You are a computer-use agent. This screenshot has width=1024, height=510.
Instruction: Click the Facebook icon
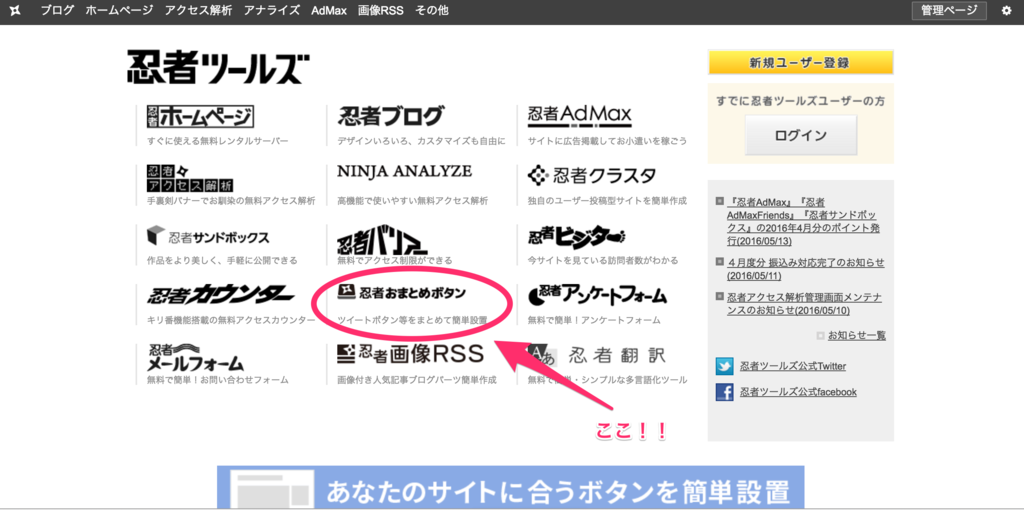click(724, 392)
